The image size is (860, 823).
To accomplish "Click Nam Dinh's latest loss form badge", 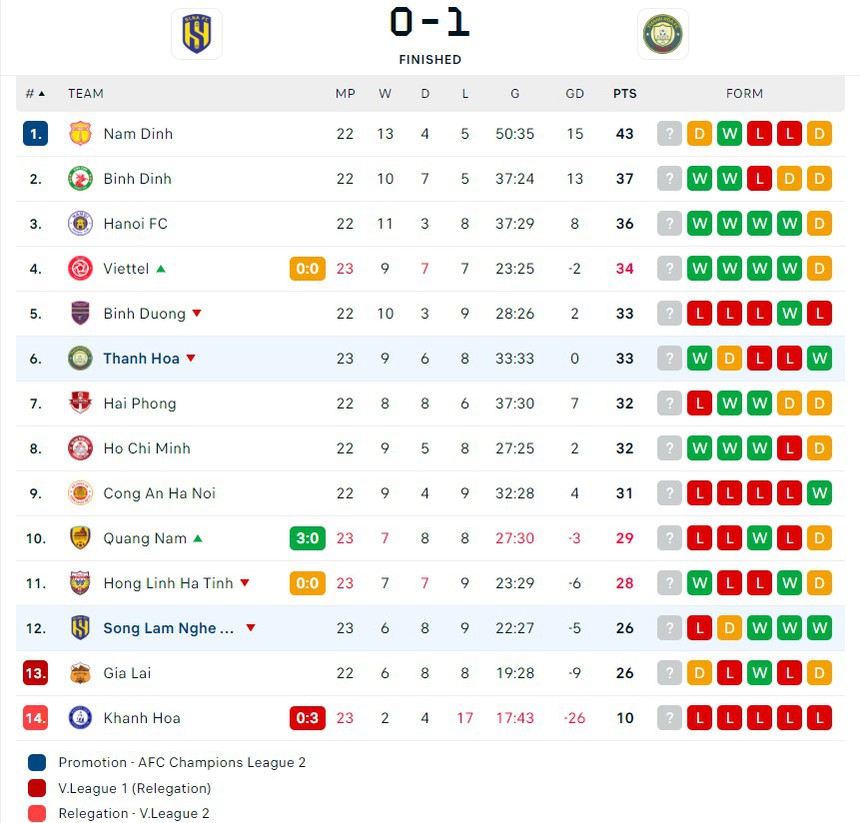I will pos(760,134).
